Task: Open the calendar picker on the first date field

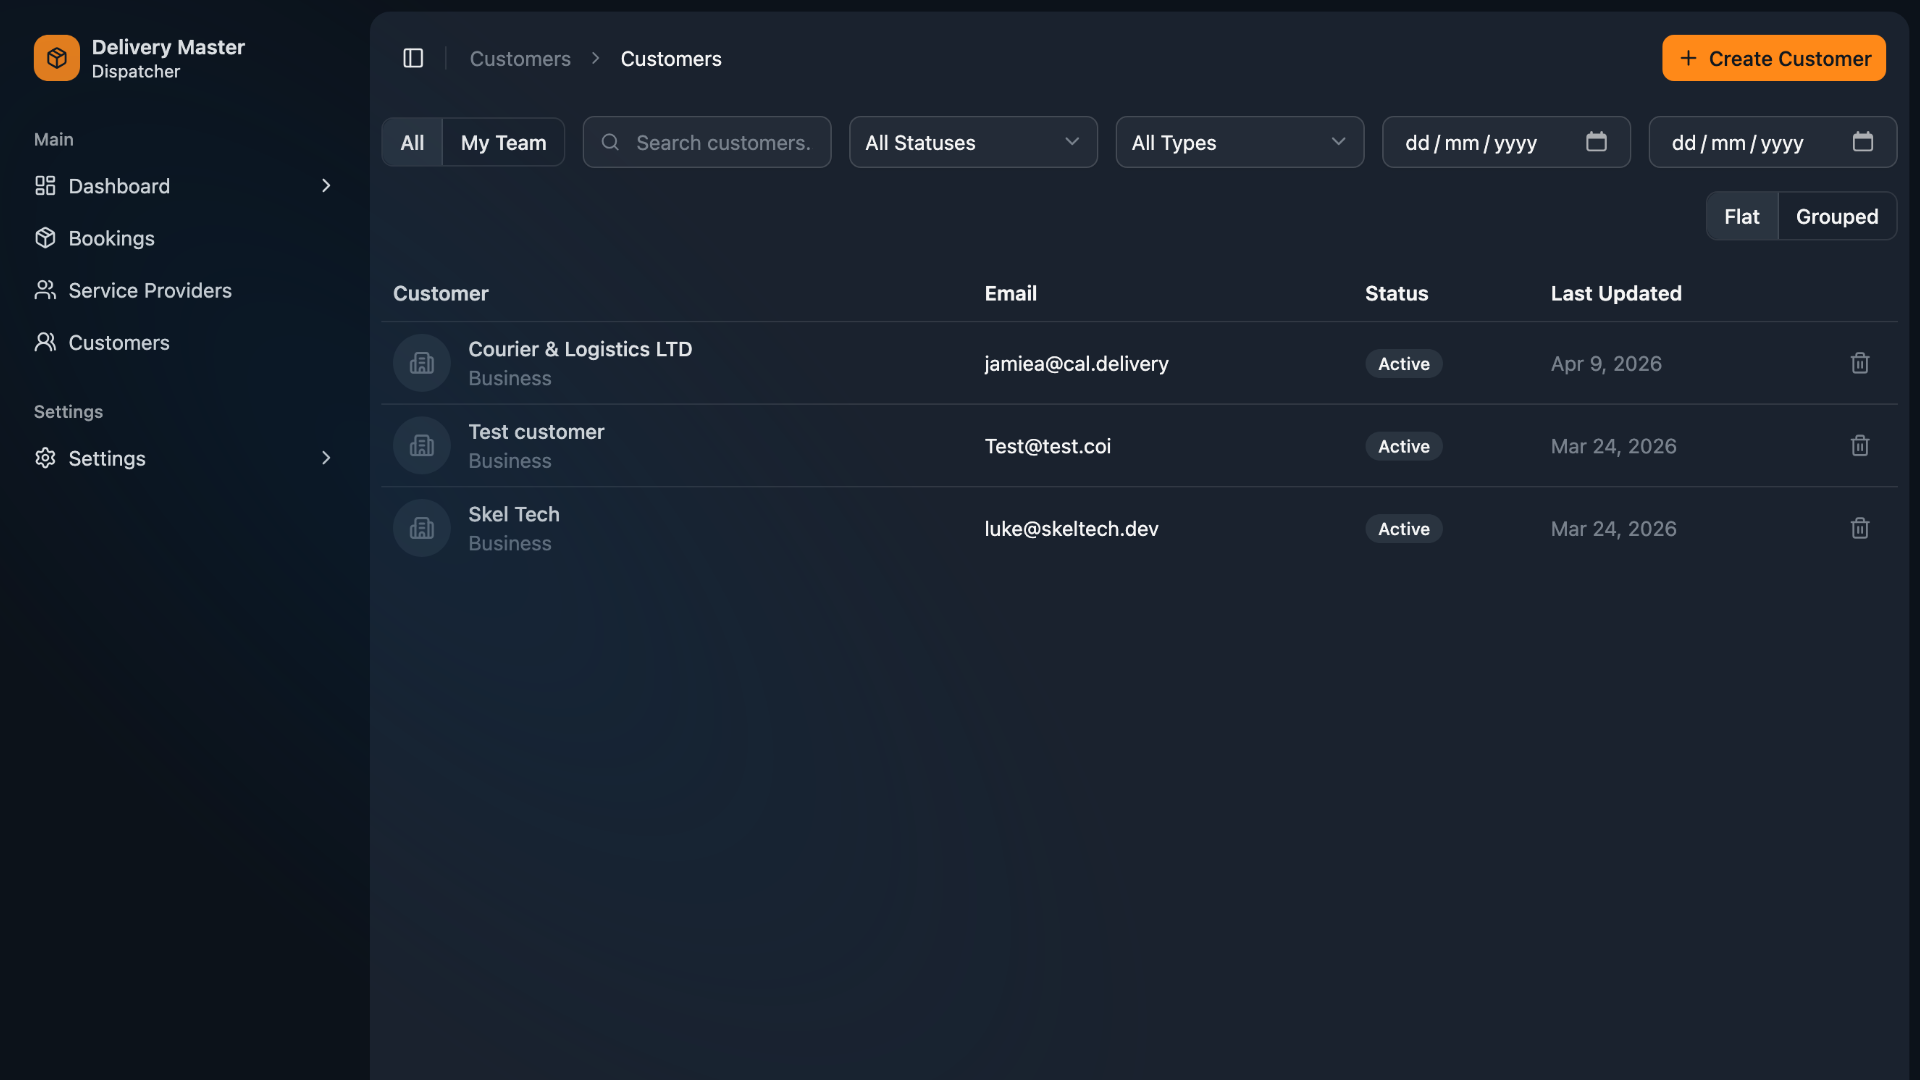Action: [1597, 142]
